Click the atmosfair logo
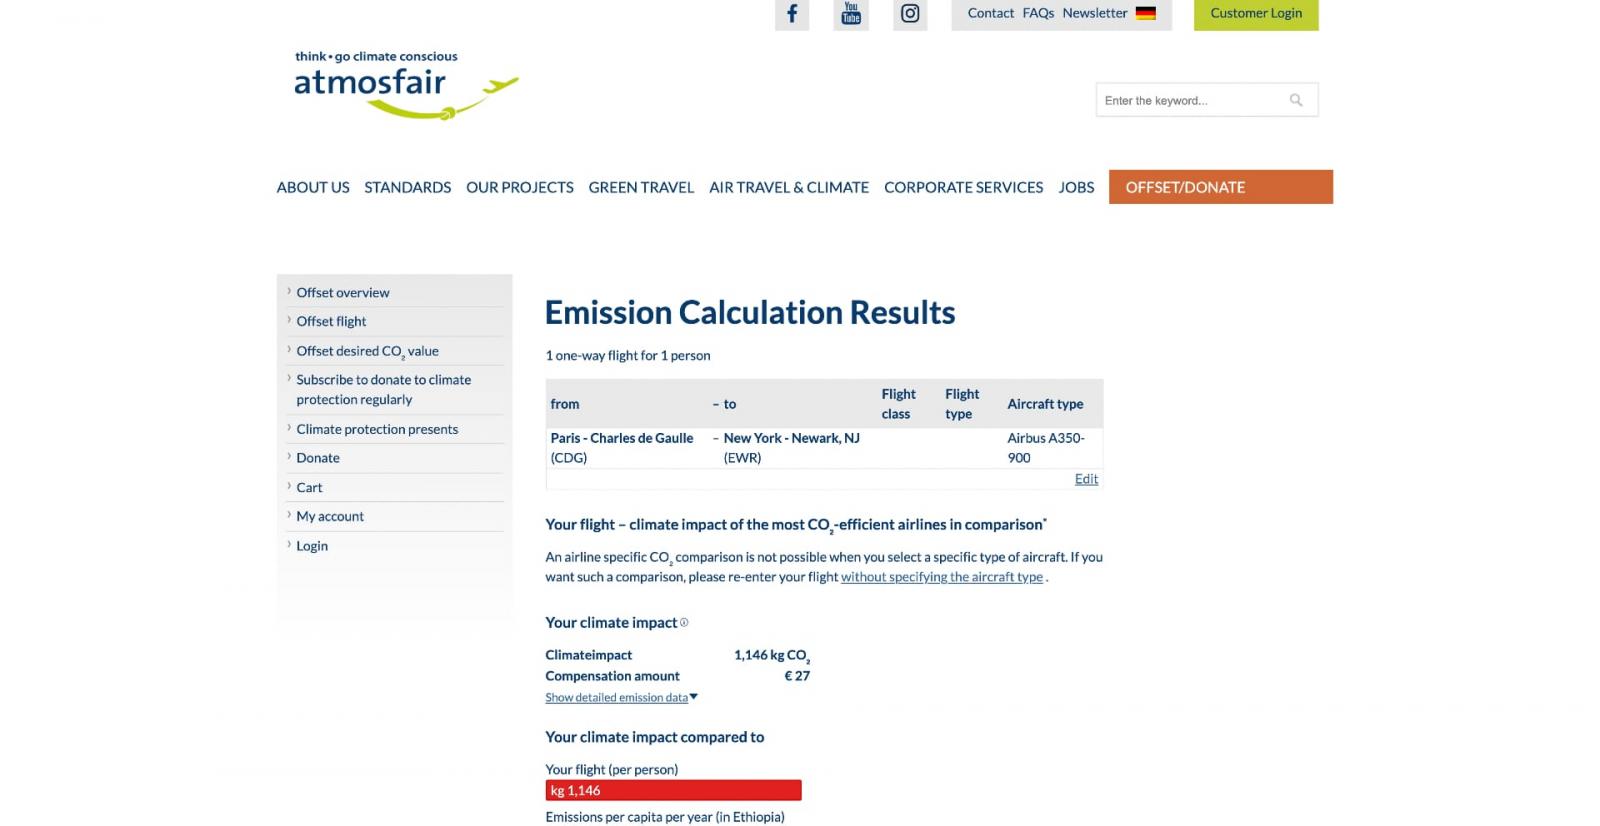1600x826 pixels. click(x=404, y=85)
